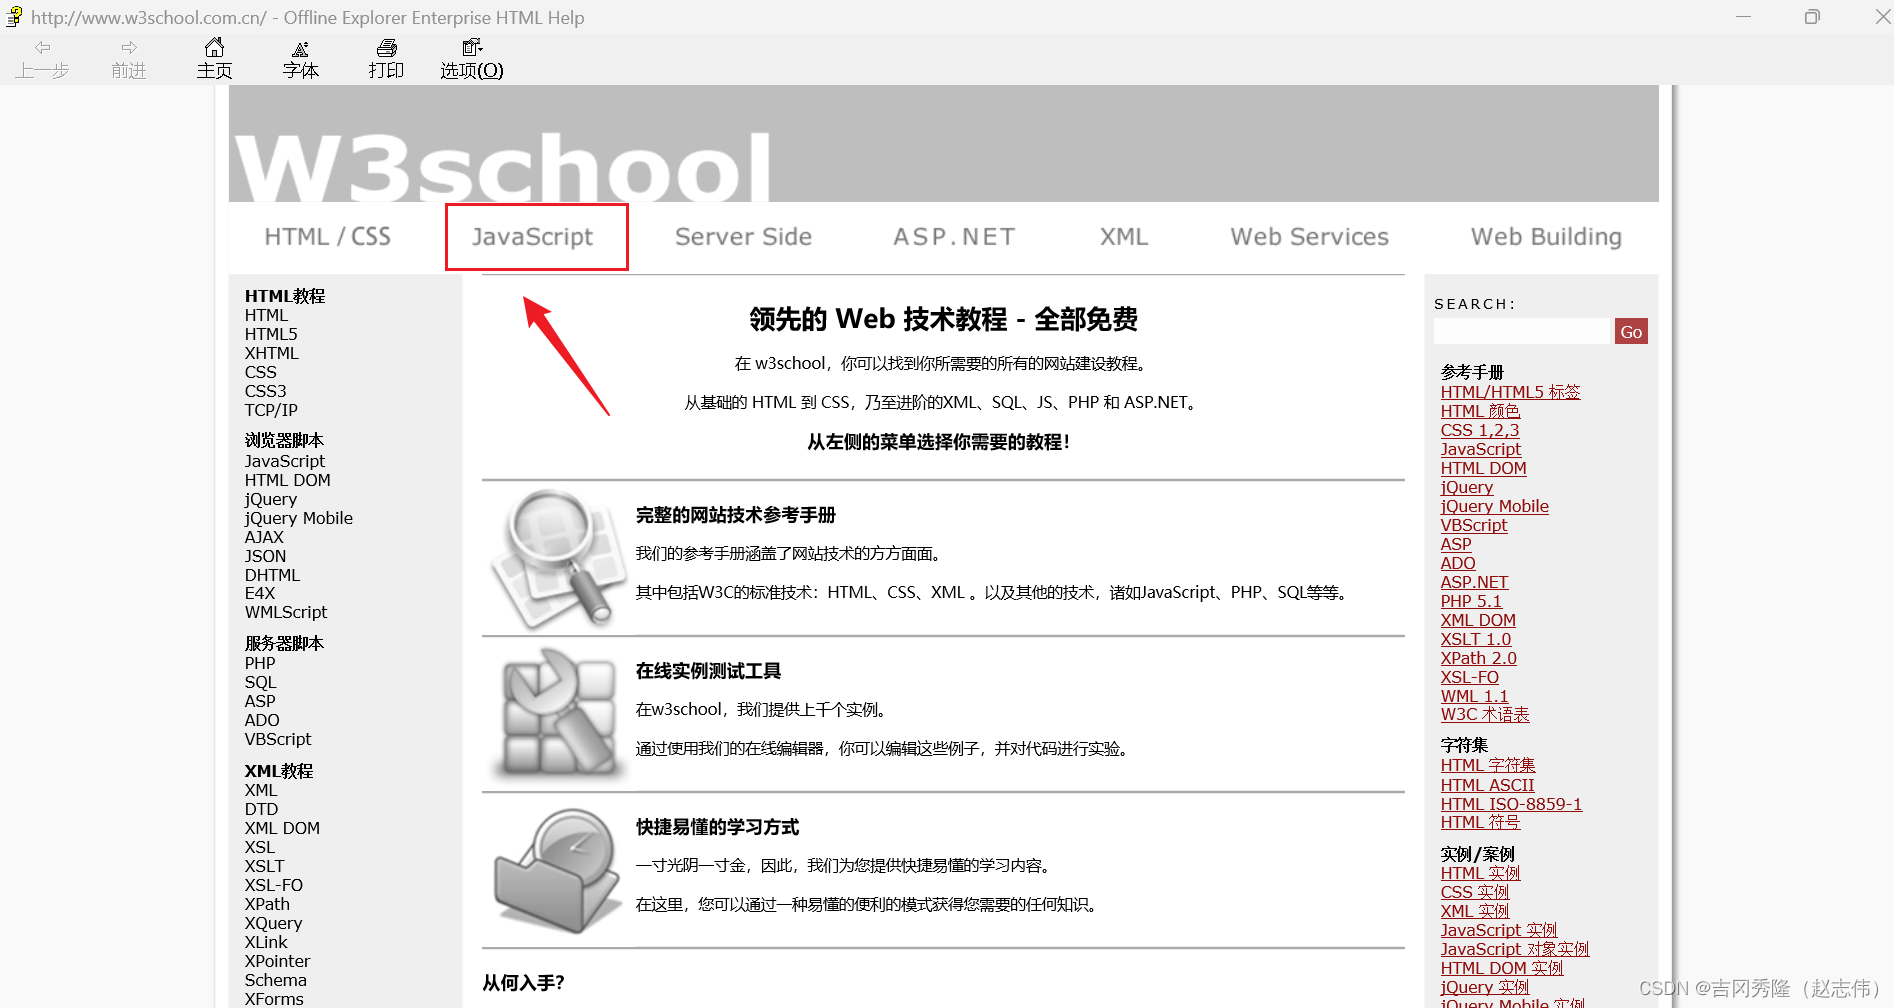
Task: Open the HTML / CSS navigation tab
Action: [328, 237]
